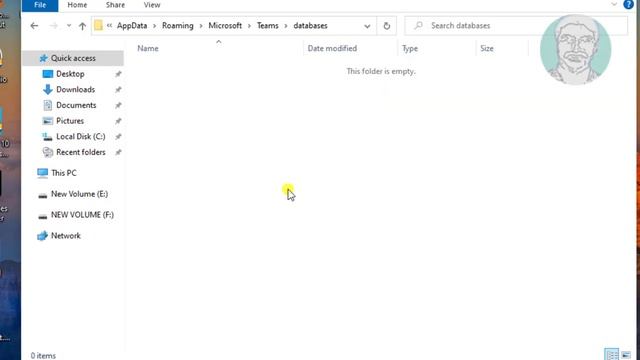Open Recent folders in sidebar
Screen dimensions: 640x360
click(81, 152)
